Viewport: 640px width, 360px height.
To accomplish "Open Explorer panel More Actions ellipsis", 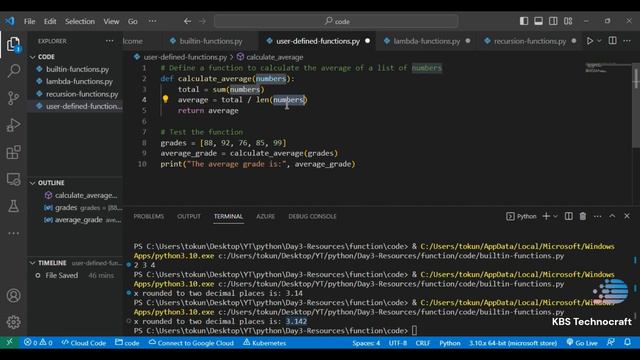I will pyautogui.click(x=109, y=41).
